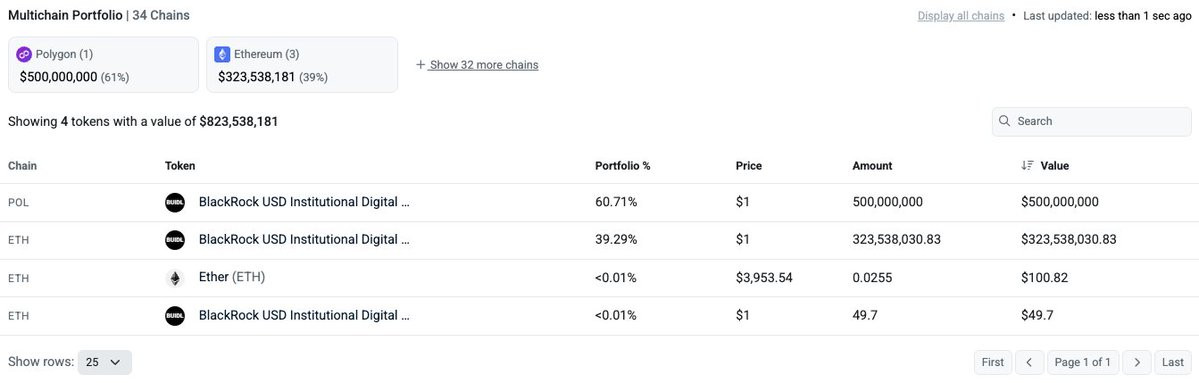Image resolution: width=1199 pixels, height=383 pixels.
Task: Click the Polygon chain logo icon
Action: [24, 54]
